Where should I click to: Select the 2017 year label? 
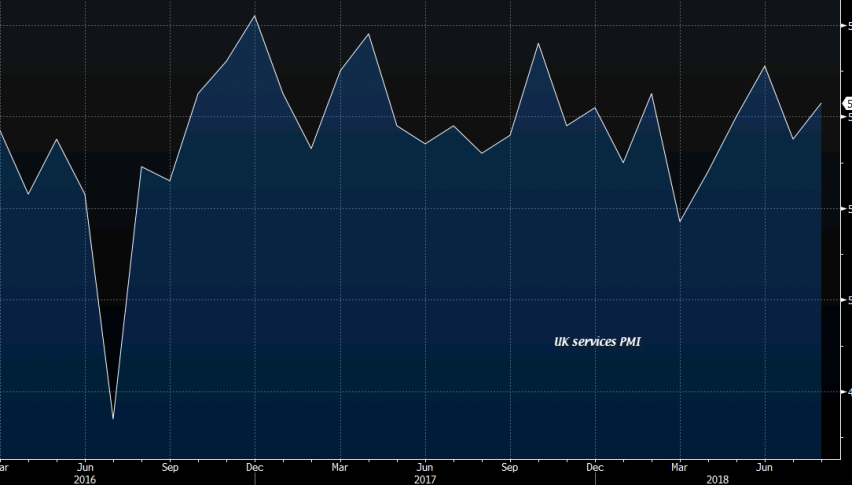pyautogui.click(x=425, y=480)
